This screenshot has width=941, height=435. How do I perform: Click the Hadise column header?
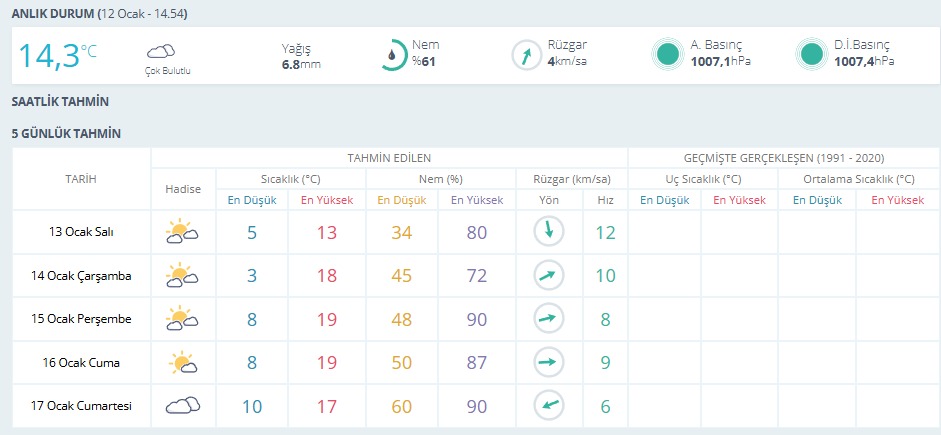pyautogui.click(x=183, y=189)
